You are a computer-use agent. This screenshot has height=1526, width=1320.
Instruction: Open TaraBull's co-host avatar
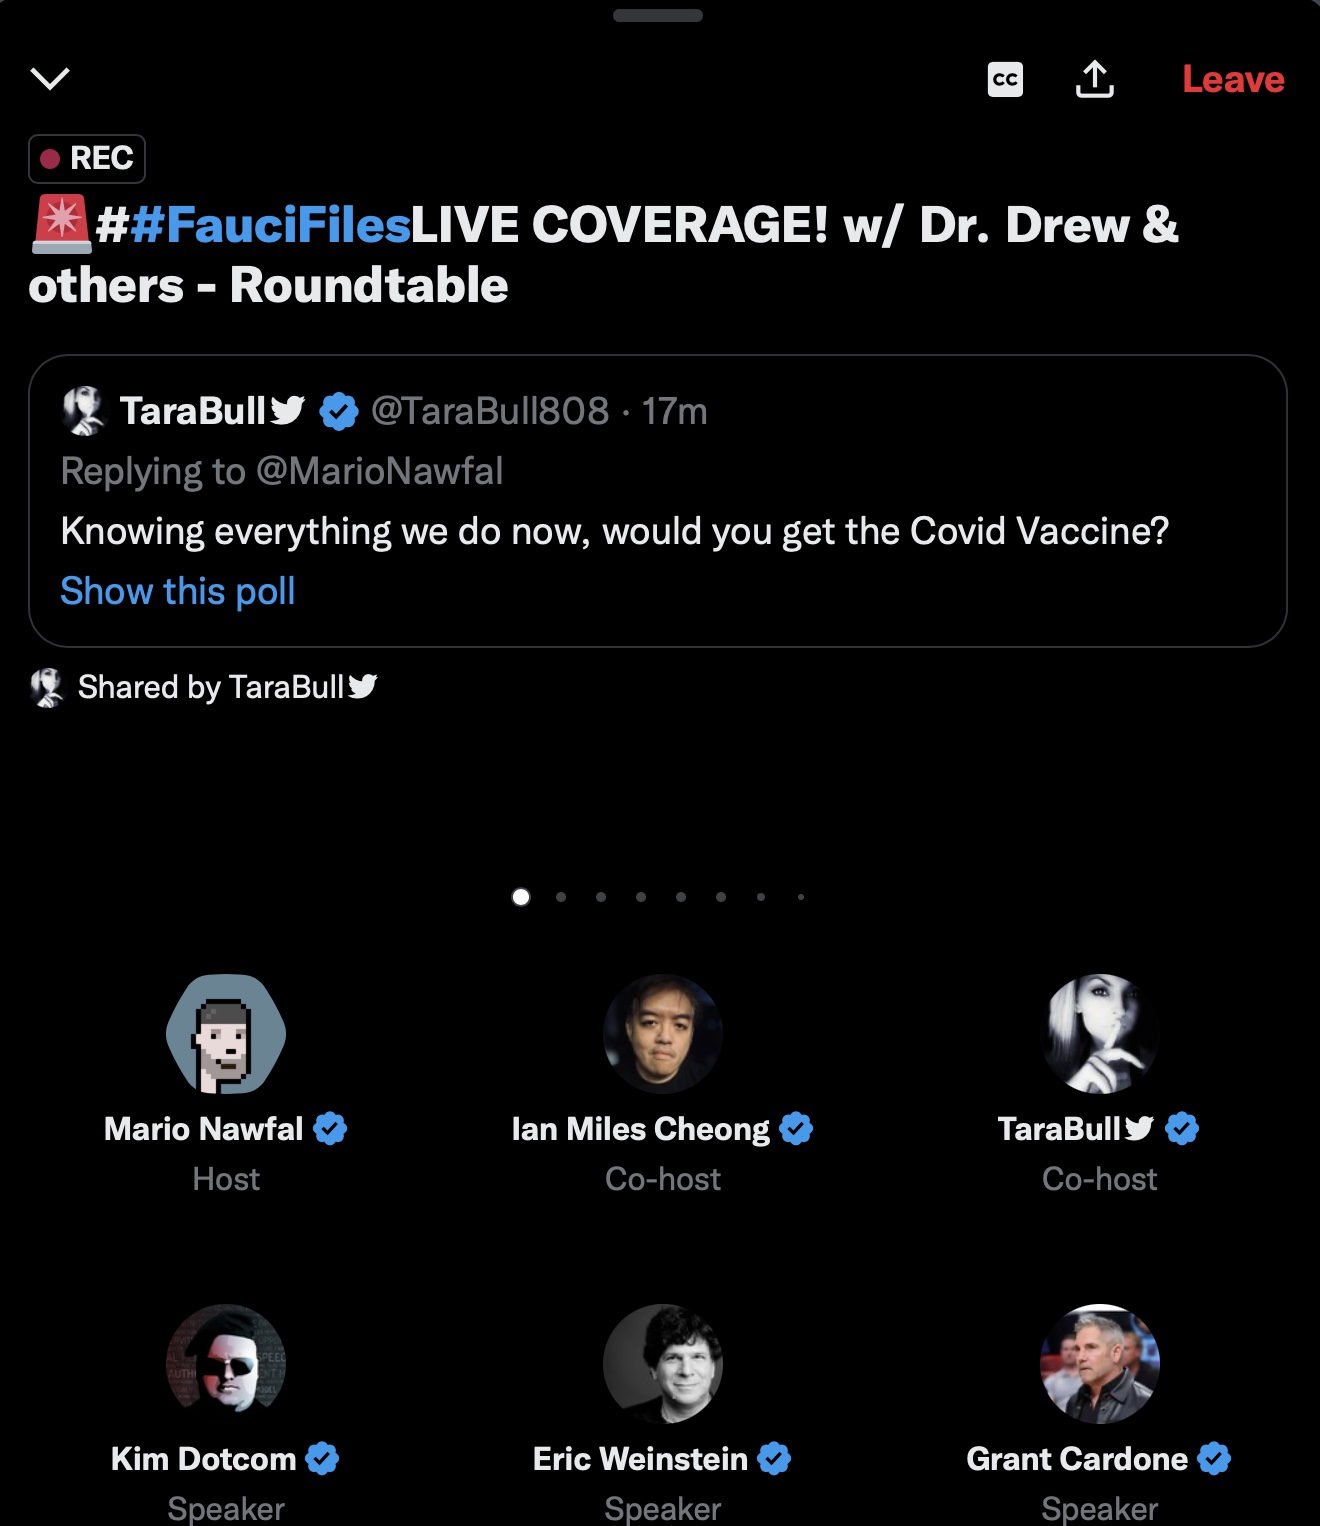[x=1099, y=1034]
